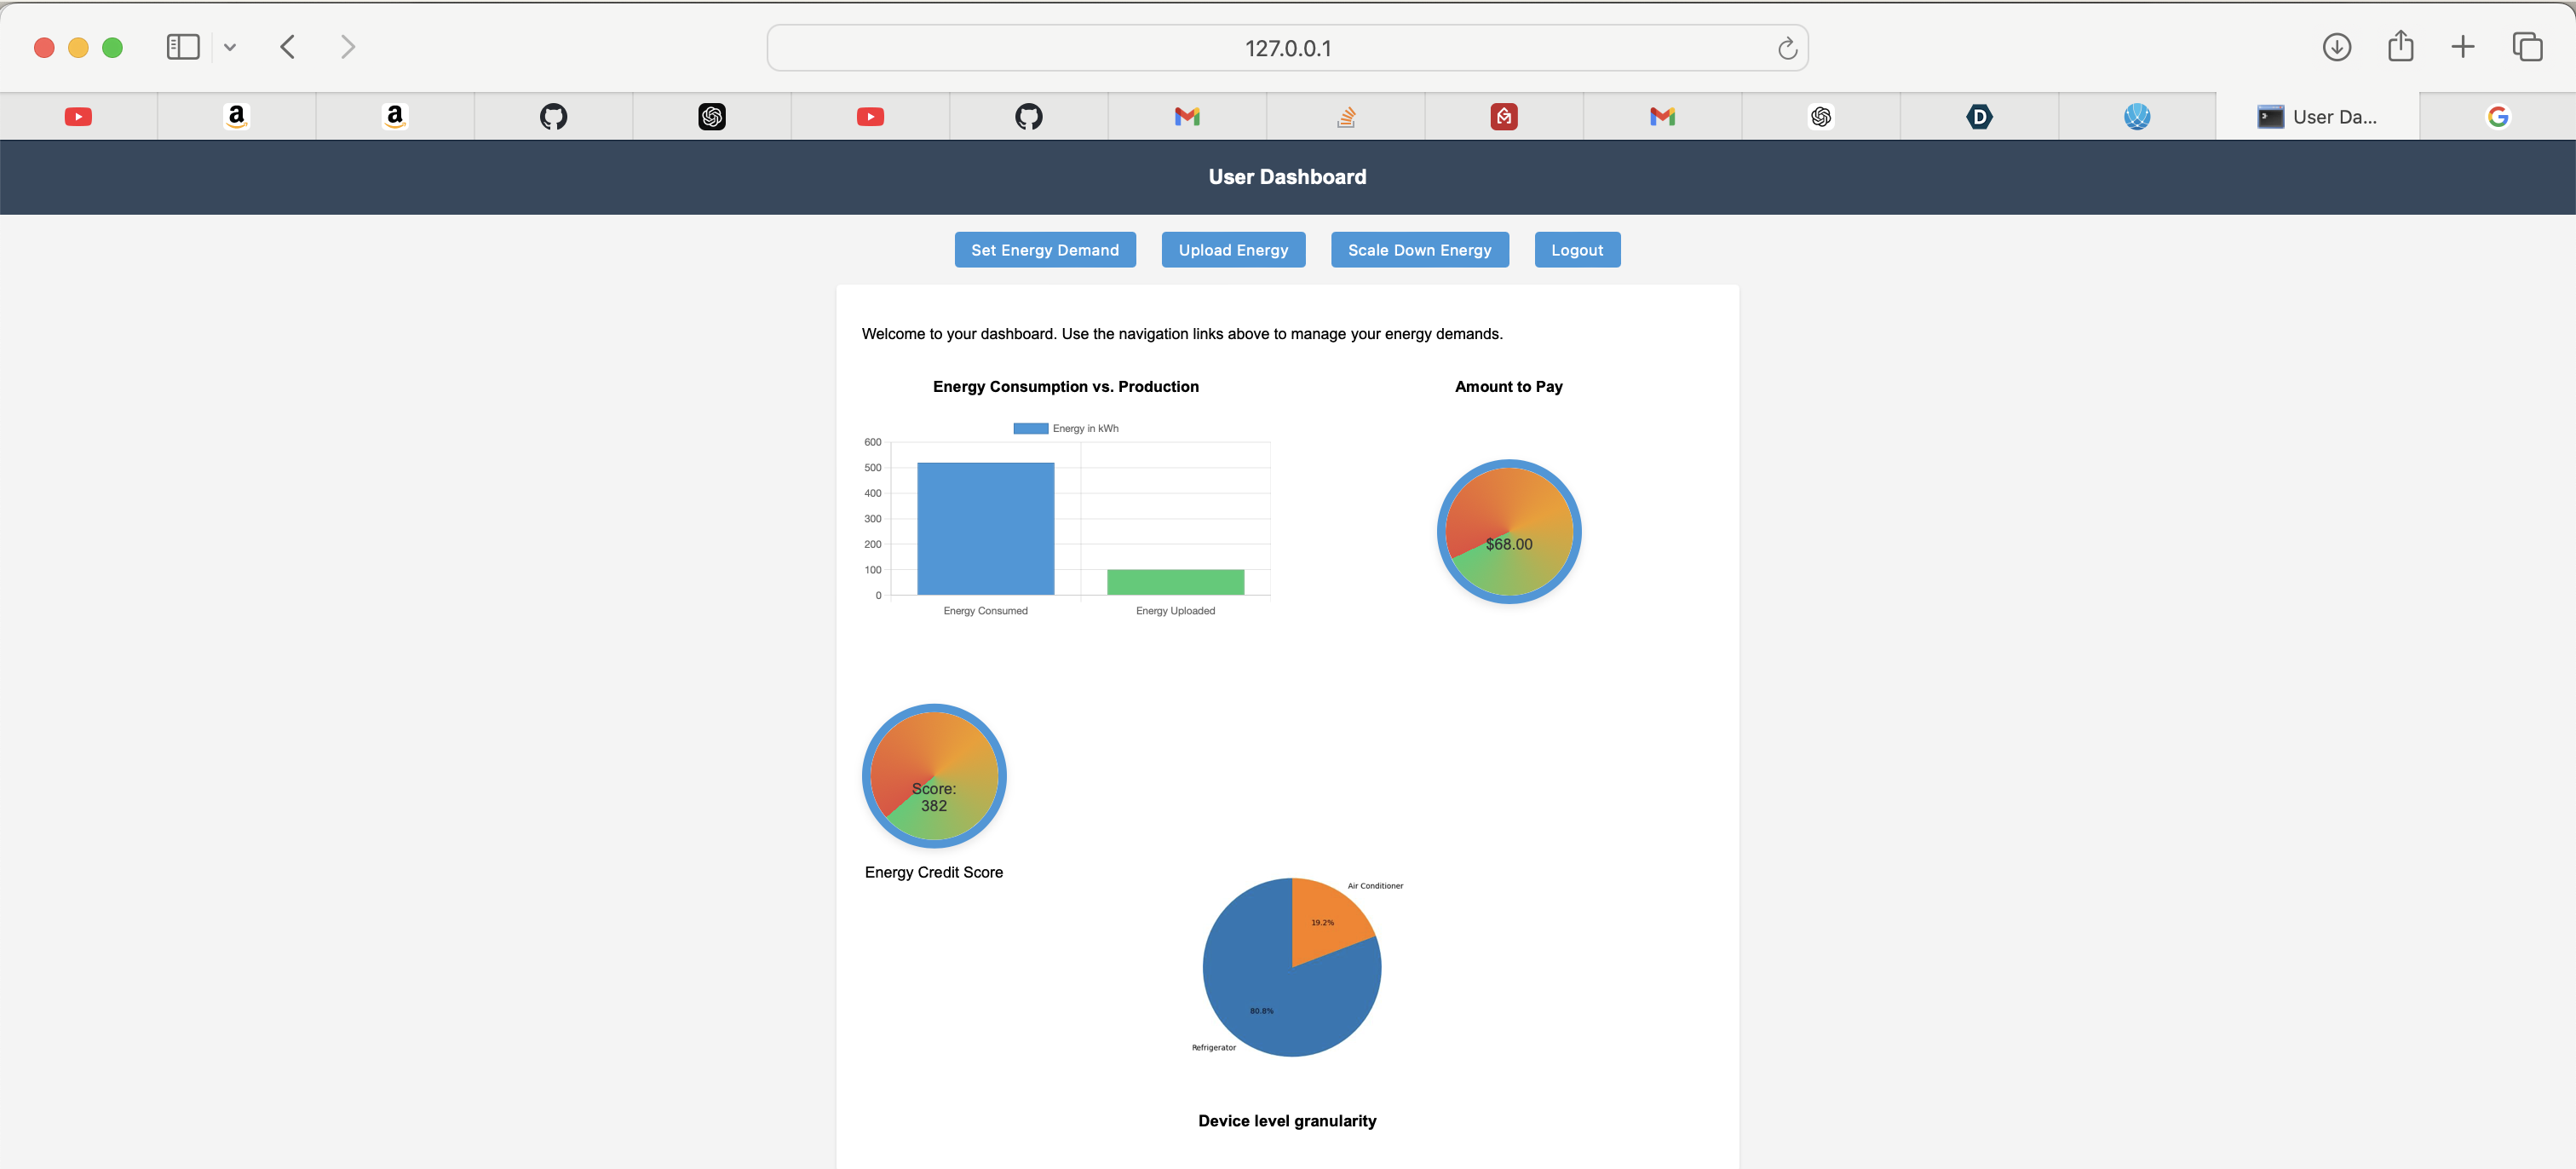Click the address bar showing 127.0.0.1
Screen dimensions: 2576x1169
pyautogui.click(x=1286, y=48)
